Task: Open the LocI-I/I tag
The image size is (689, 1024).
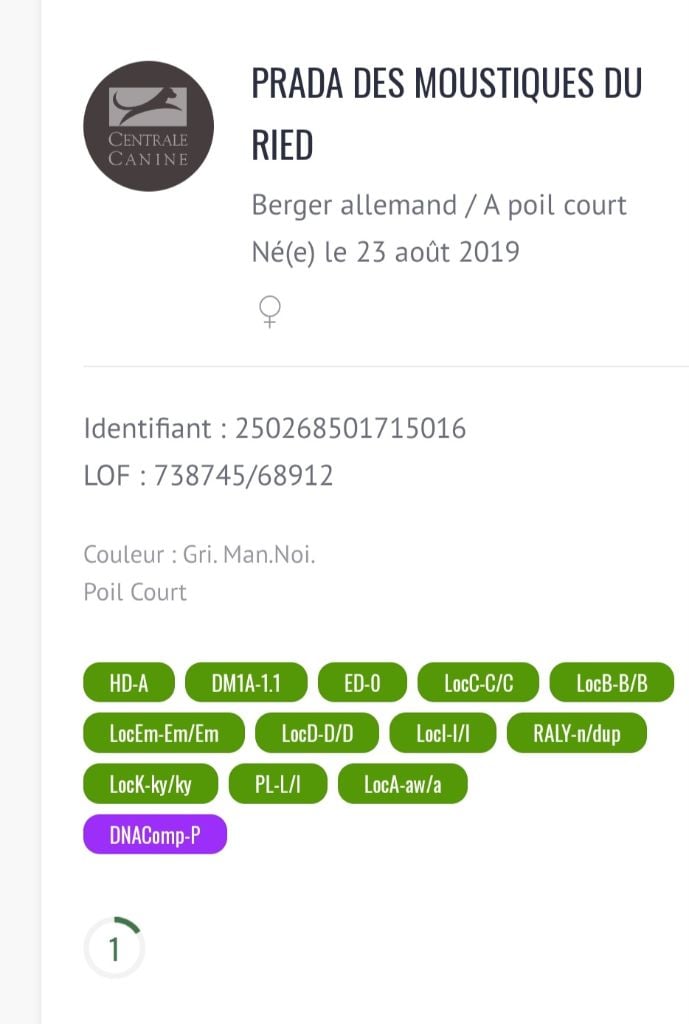Action: coord(442,734)
